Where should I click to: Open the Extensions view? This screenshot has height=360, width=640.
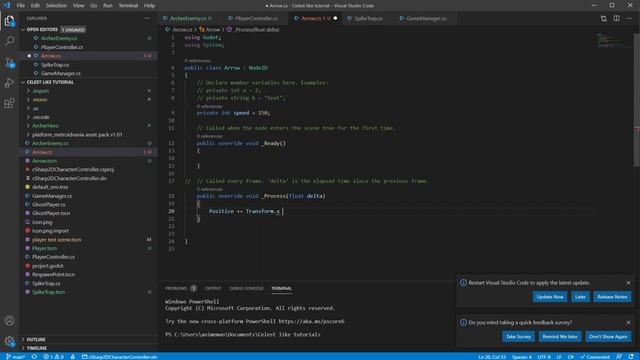point(9,103)
